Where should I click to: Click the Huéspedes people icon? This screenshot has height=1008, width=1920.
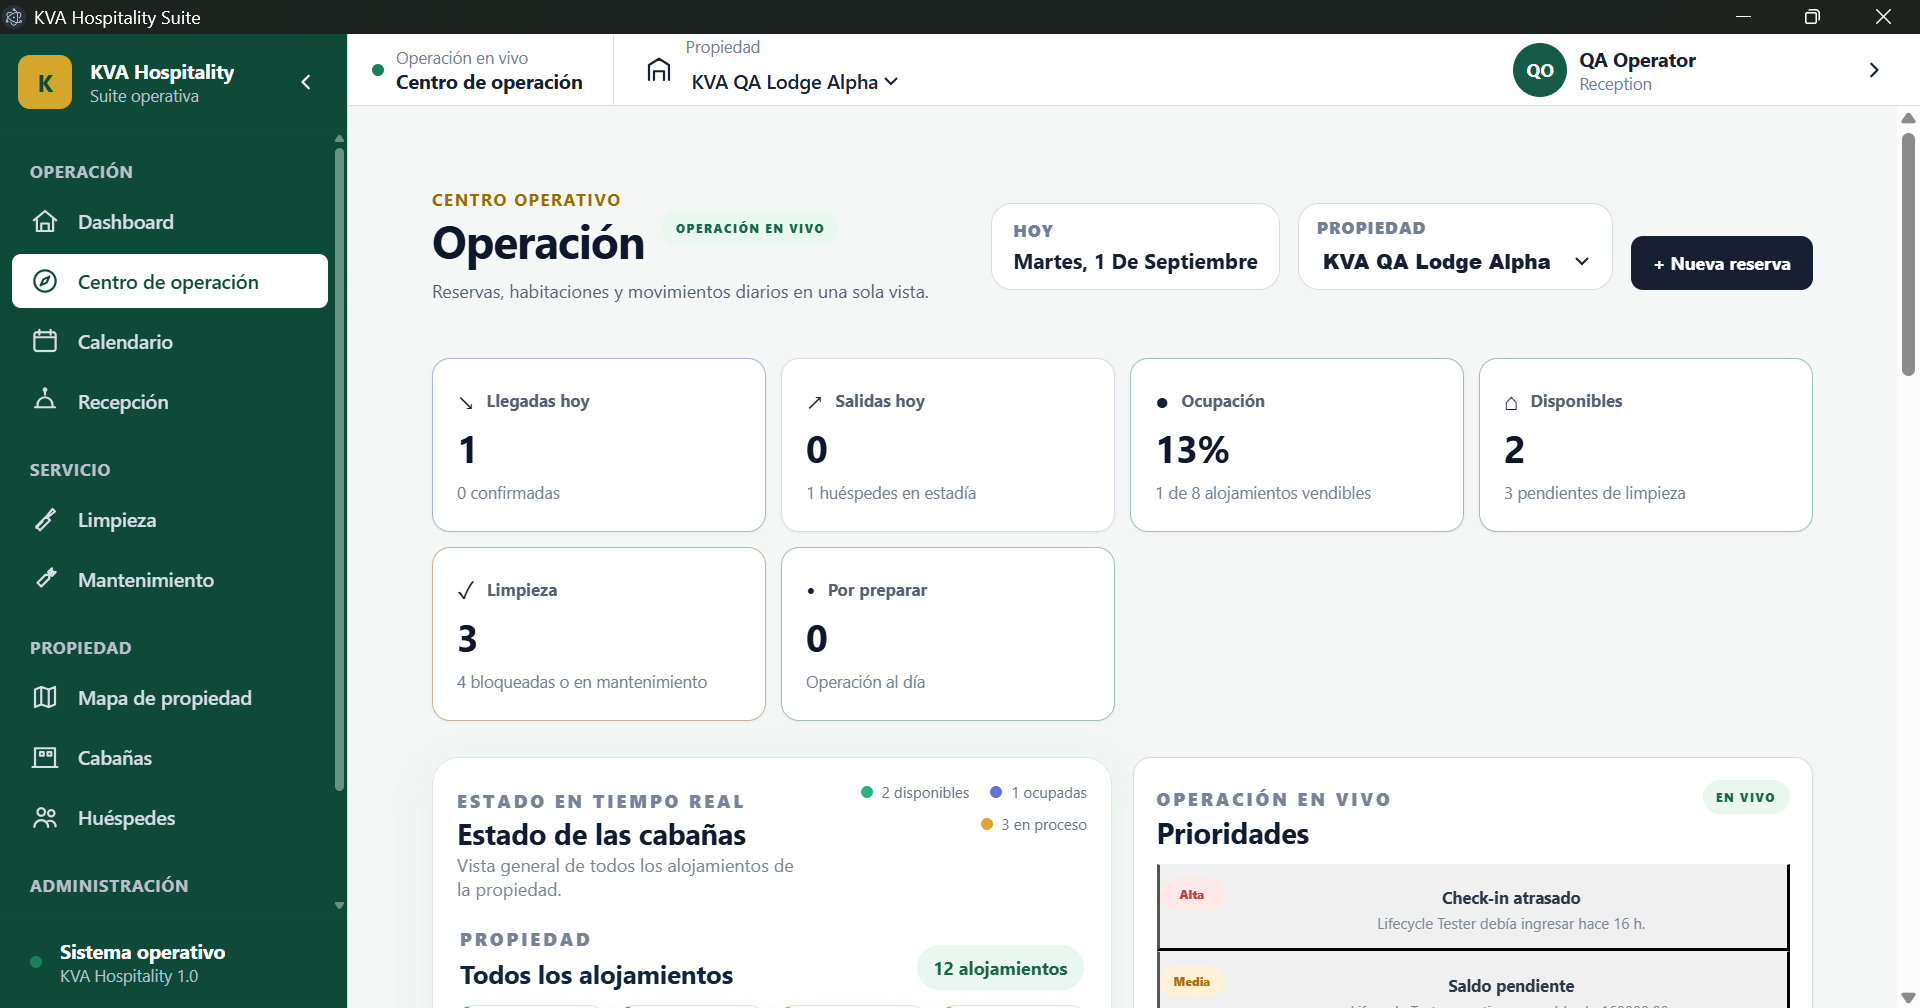click(x=45, y=818)
